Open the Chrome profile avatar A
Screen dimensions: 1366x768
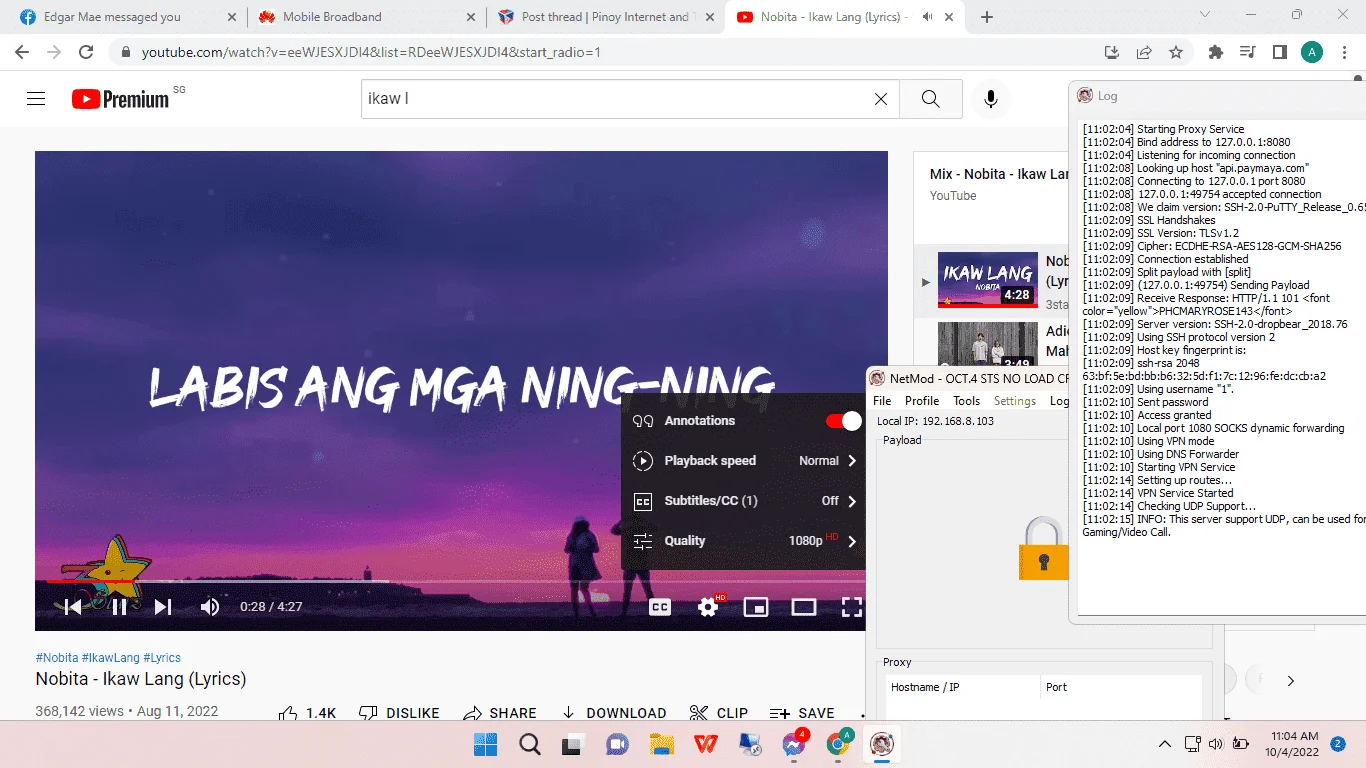pyautogui.click(x=1312, y=52)
